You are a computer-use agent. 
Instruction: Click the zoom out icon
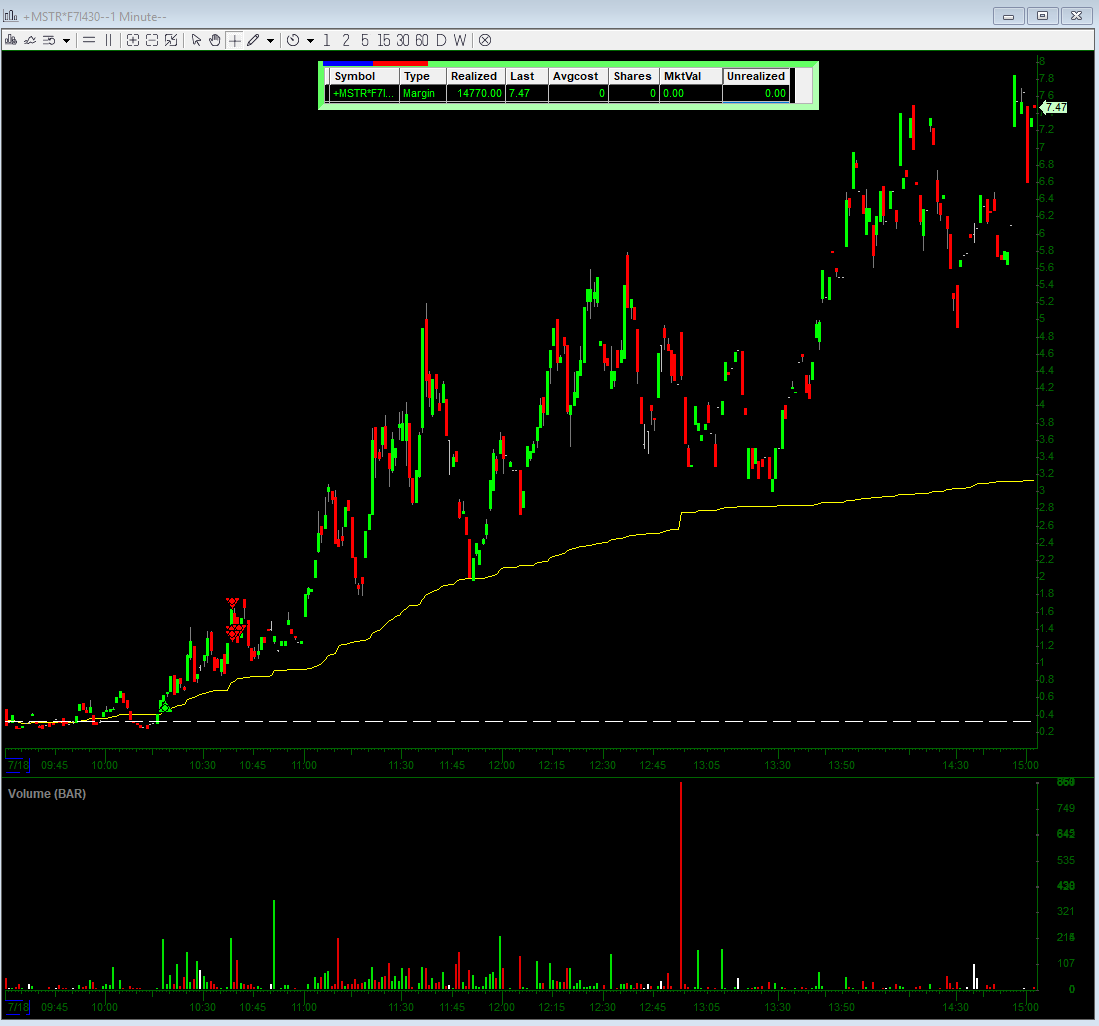click(x=151, y=41)
